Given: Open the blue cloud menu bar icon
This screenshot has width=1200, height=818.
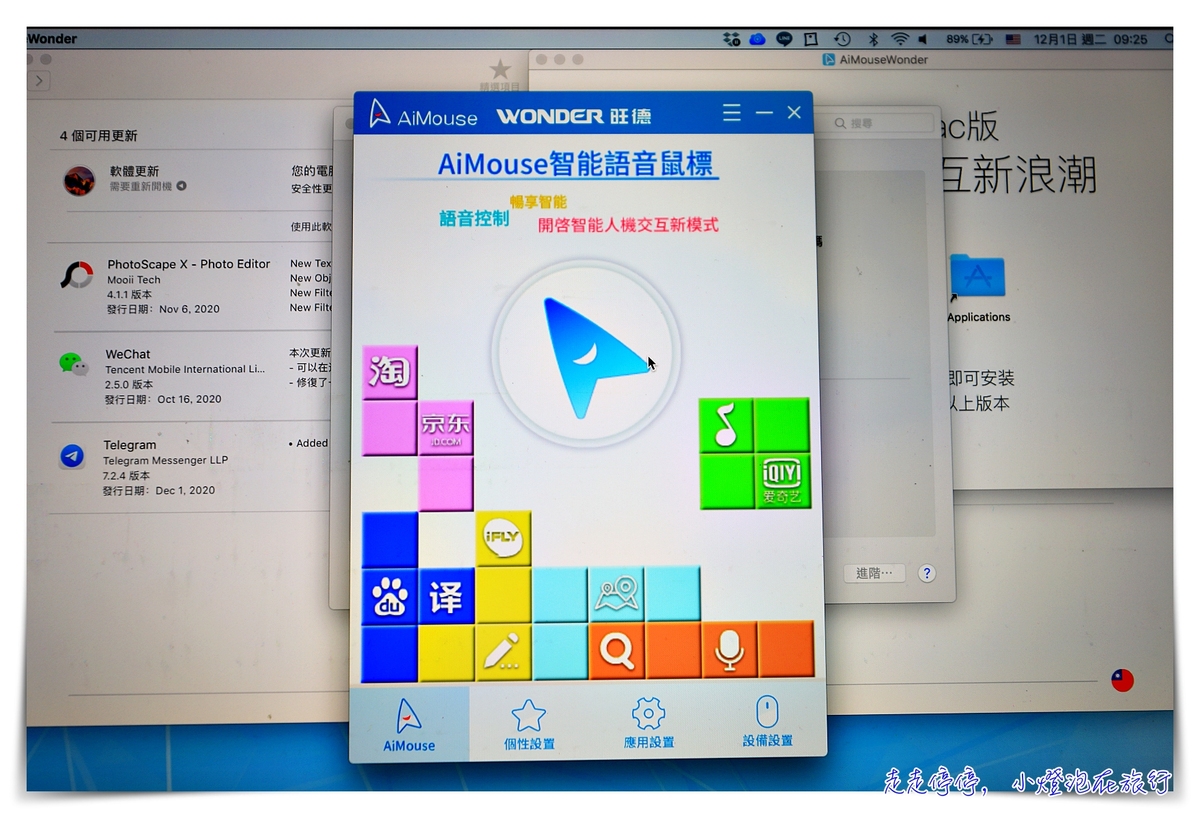Looking at the screenshot, I should coord(757,39).
